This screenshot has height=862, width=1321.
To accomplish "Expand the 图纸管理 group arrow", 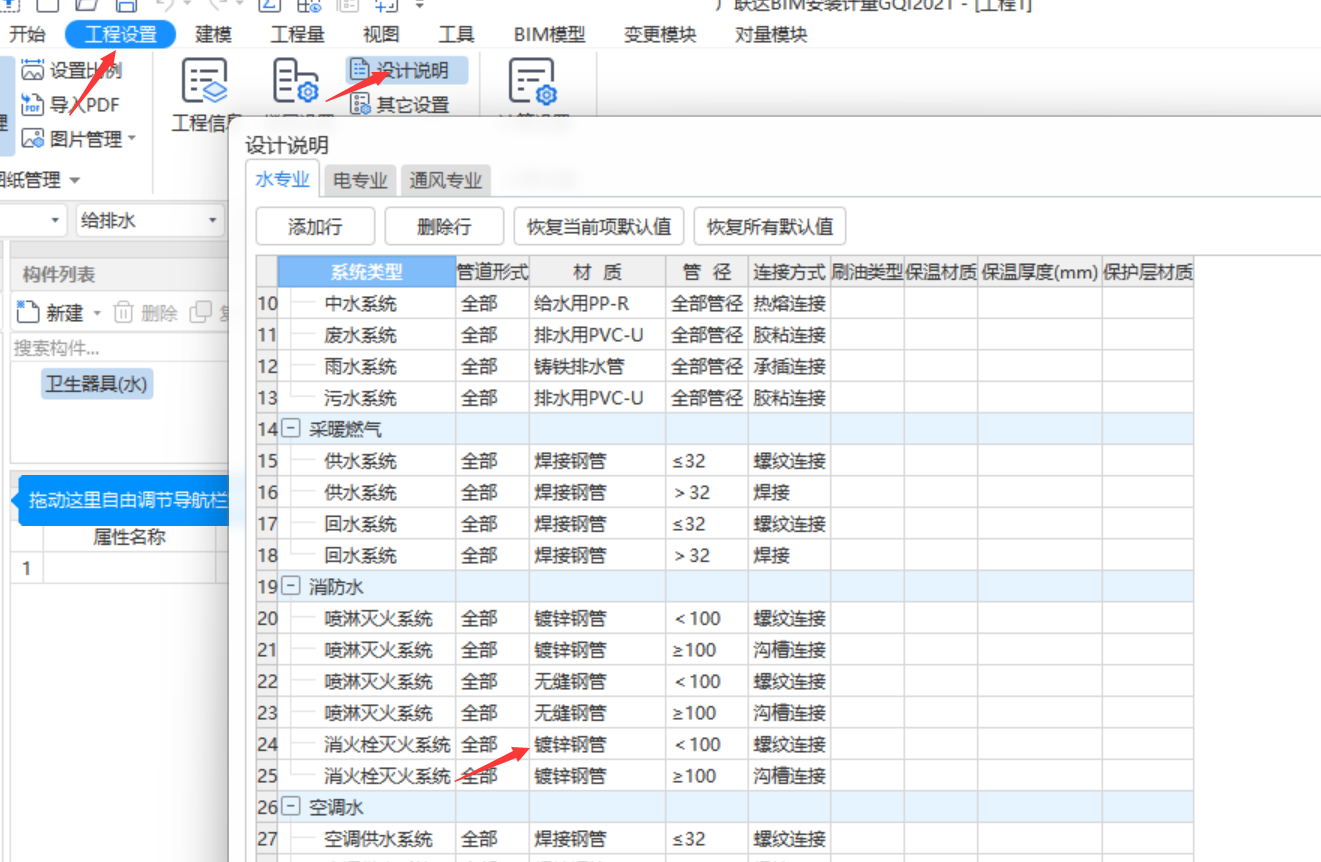I will (73, 181).
